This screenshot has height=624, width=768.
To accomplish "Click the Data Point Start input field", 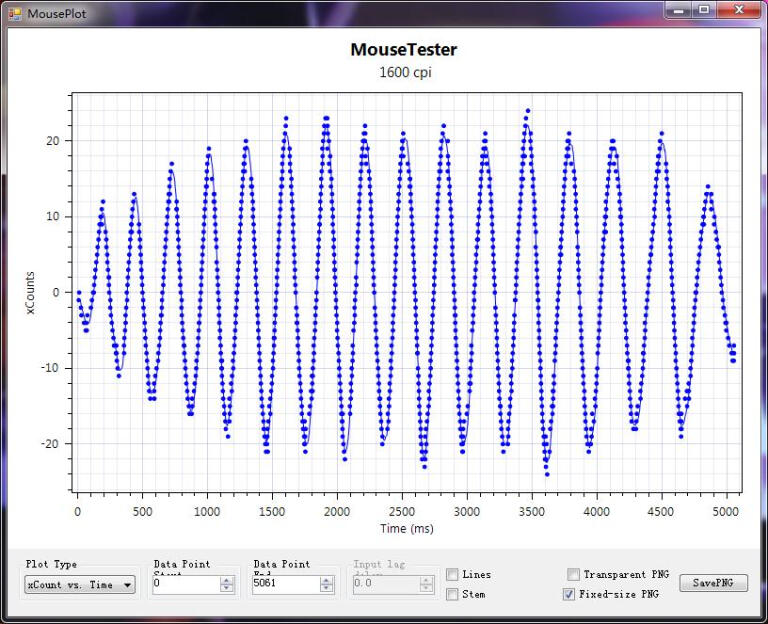I will (184, 585).
